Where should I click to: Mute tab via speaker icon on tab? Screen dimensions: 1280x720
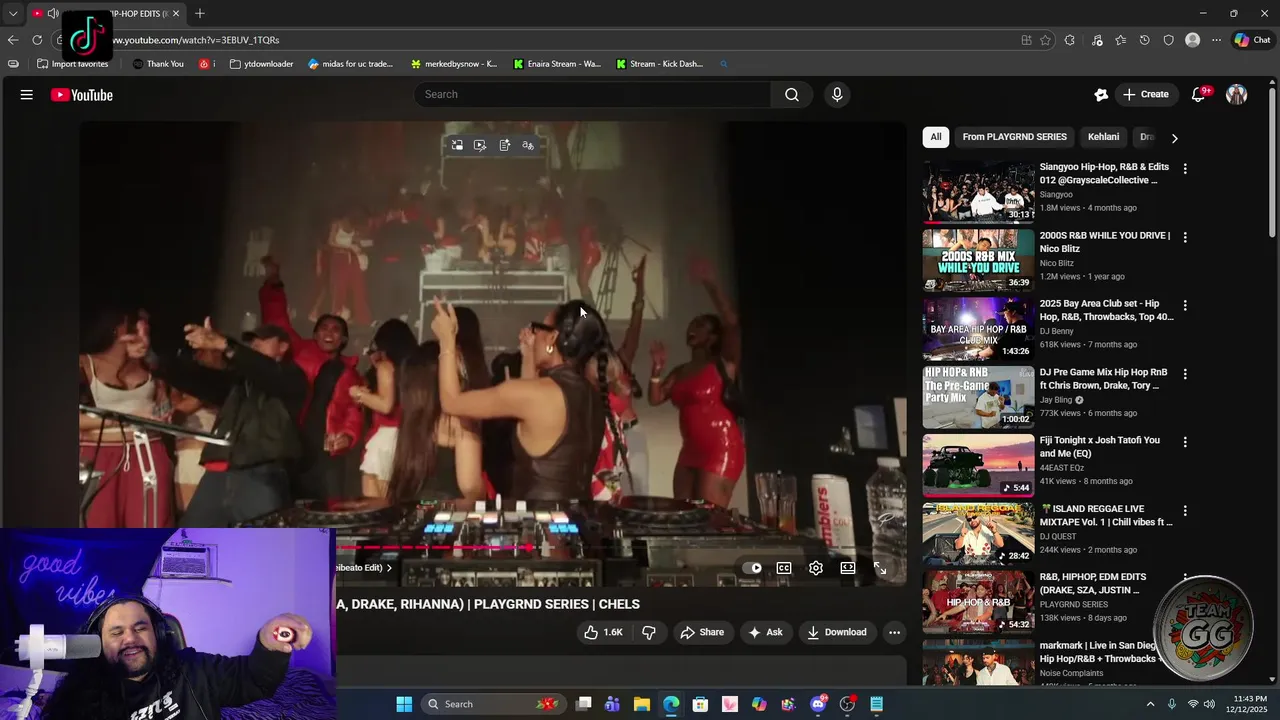coord(52,13)
